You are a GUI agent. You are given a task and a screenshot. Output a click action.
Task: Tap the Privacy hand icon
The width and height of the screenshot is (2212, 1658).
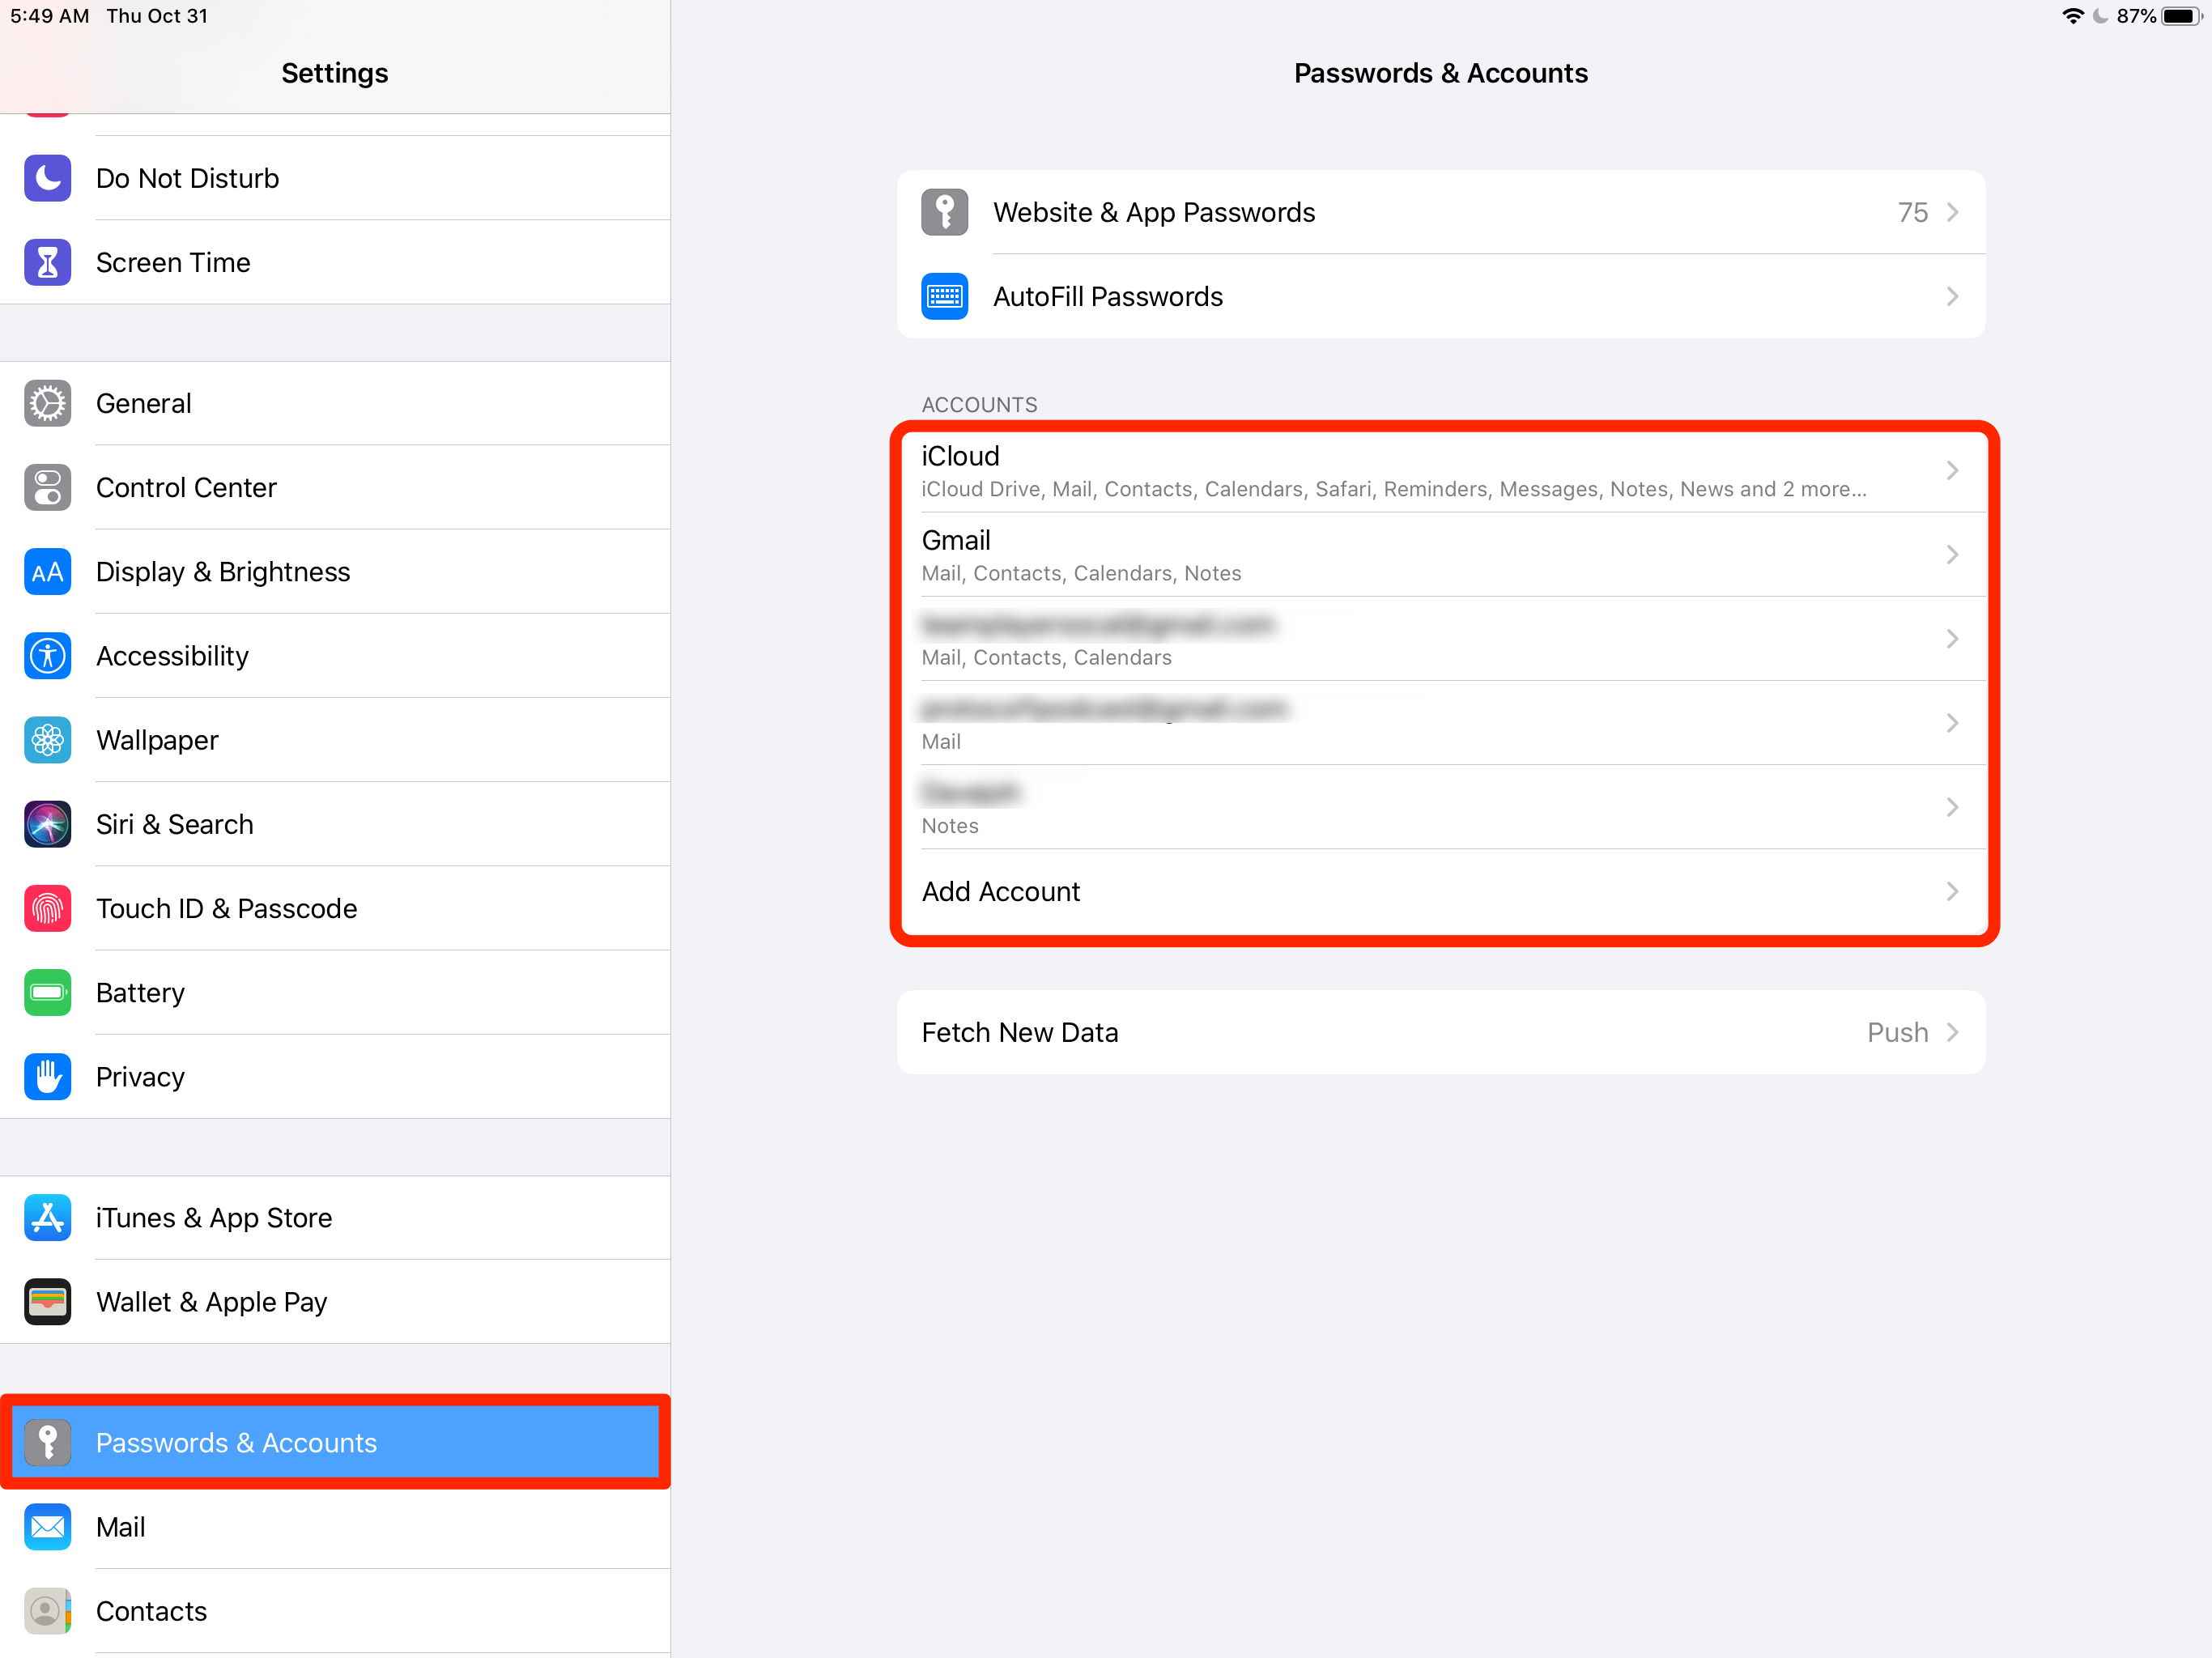47,1077
